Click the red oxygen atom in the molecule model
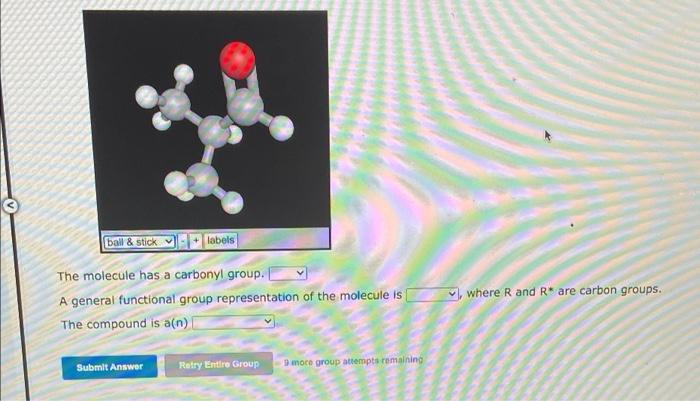700x401 pixels. point(237,60)
